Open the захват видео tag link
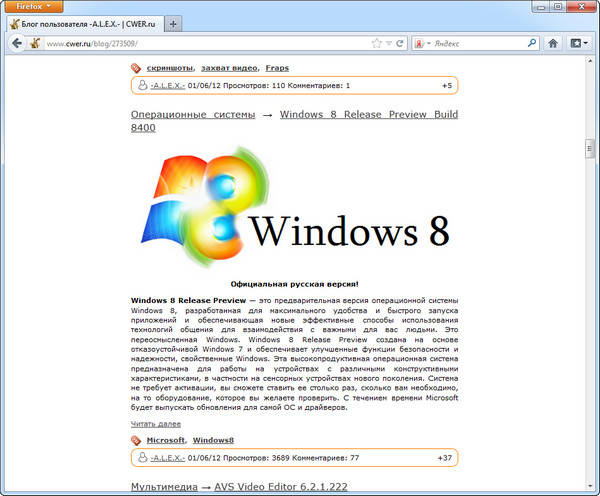The image size is (600, 496). [x=229, y=68]
